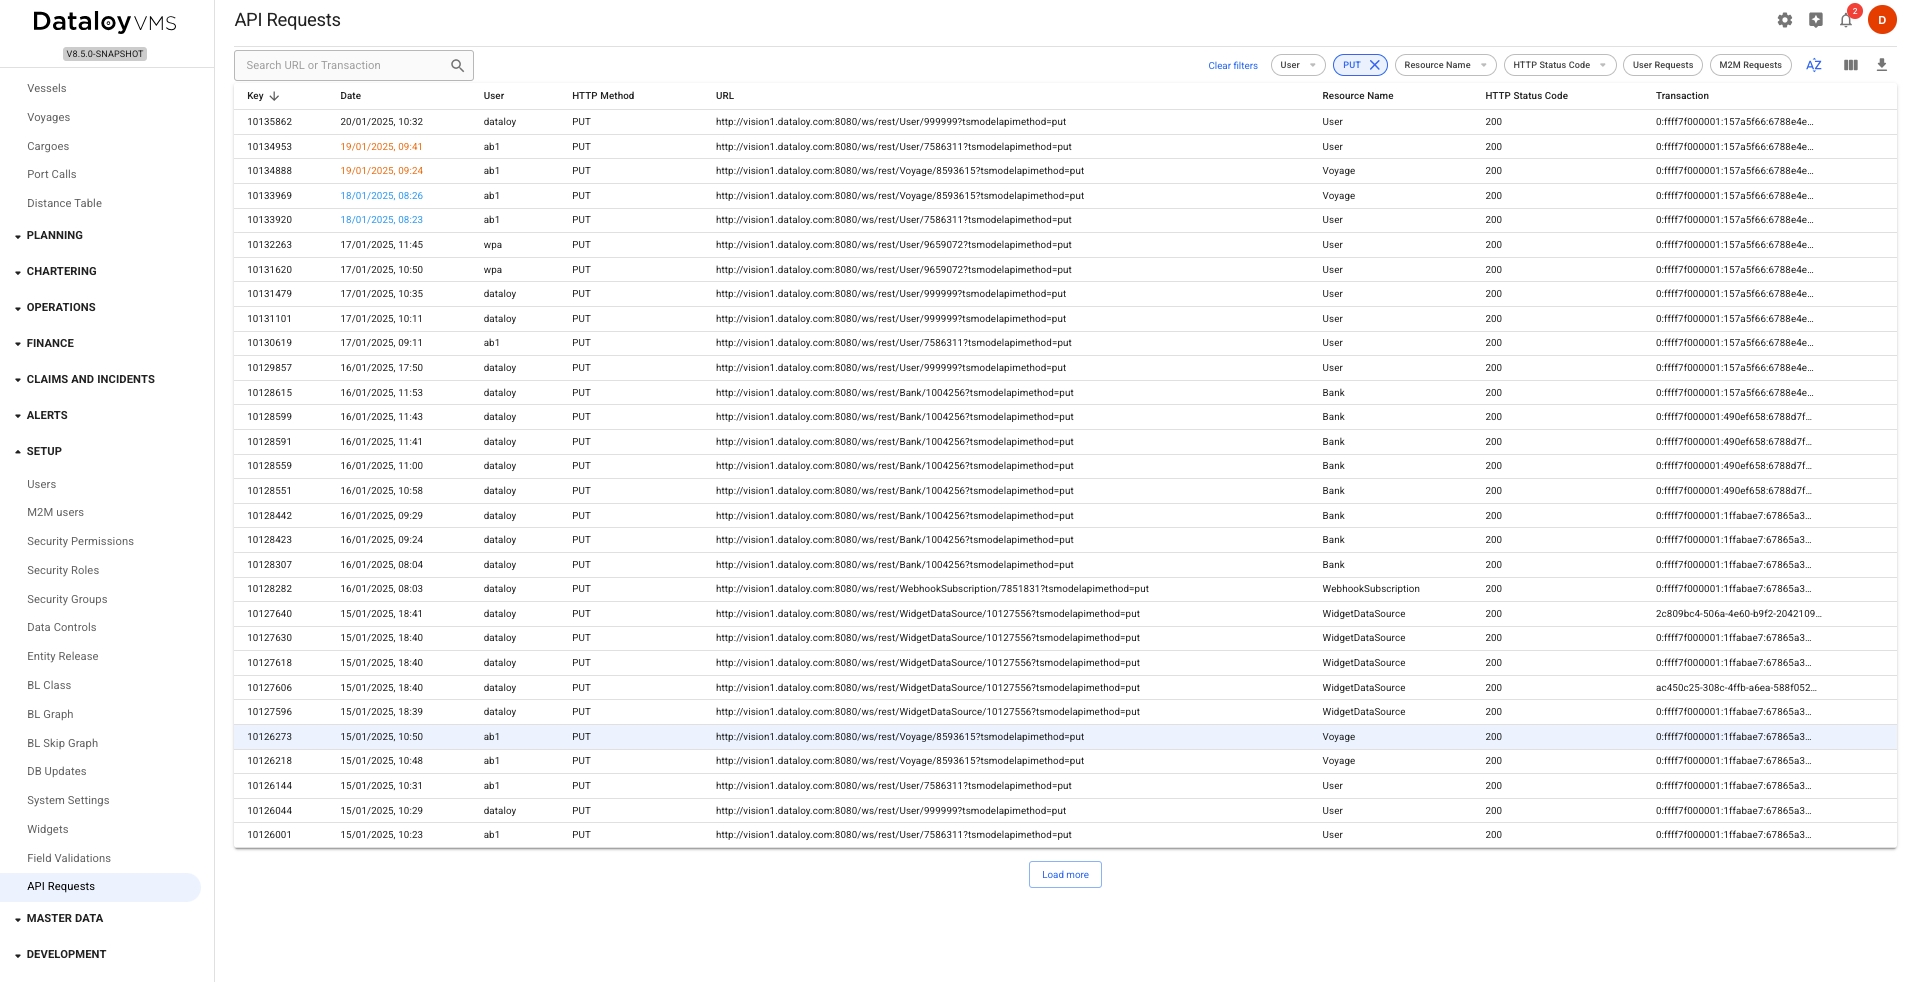Open the user avatar menu

click(1881, 20)
